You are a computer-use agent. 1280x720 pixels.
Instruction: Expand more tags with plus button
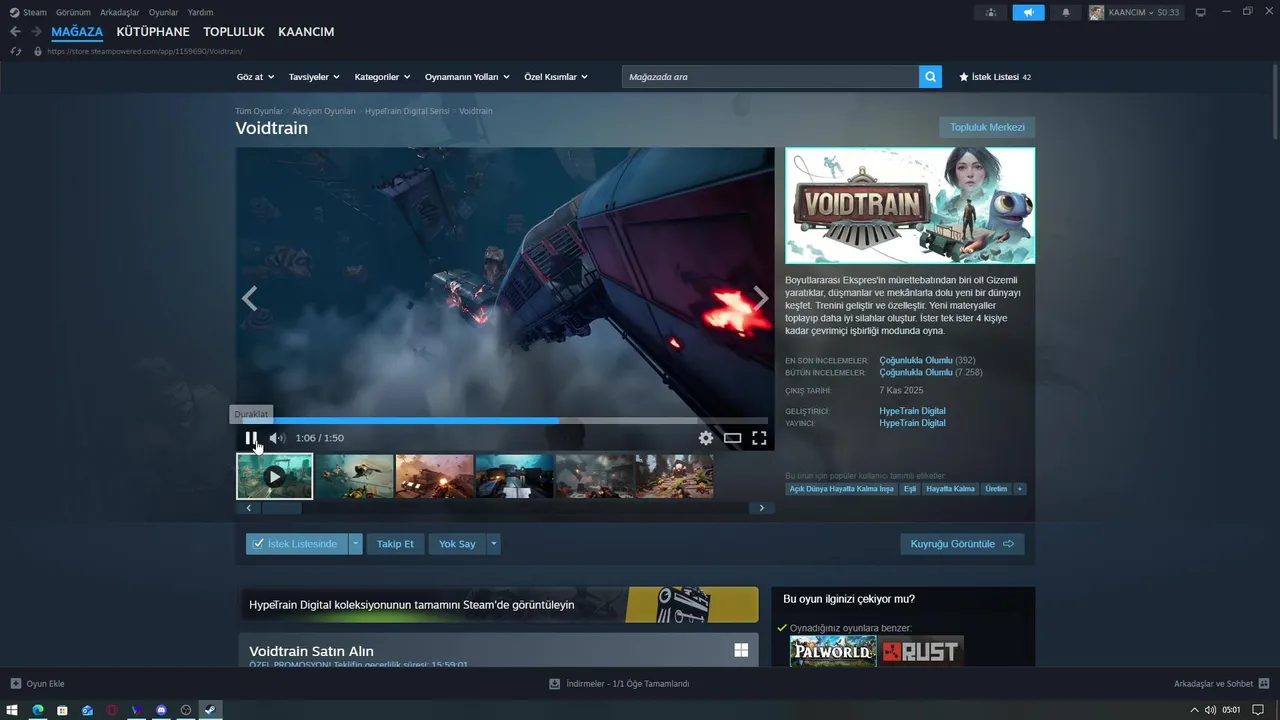tap(1020, 489)
